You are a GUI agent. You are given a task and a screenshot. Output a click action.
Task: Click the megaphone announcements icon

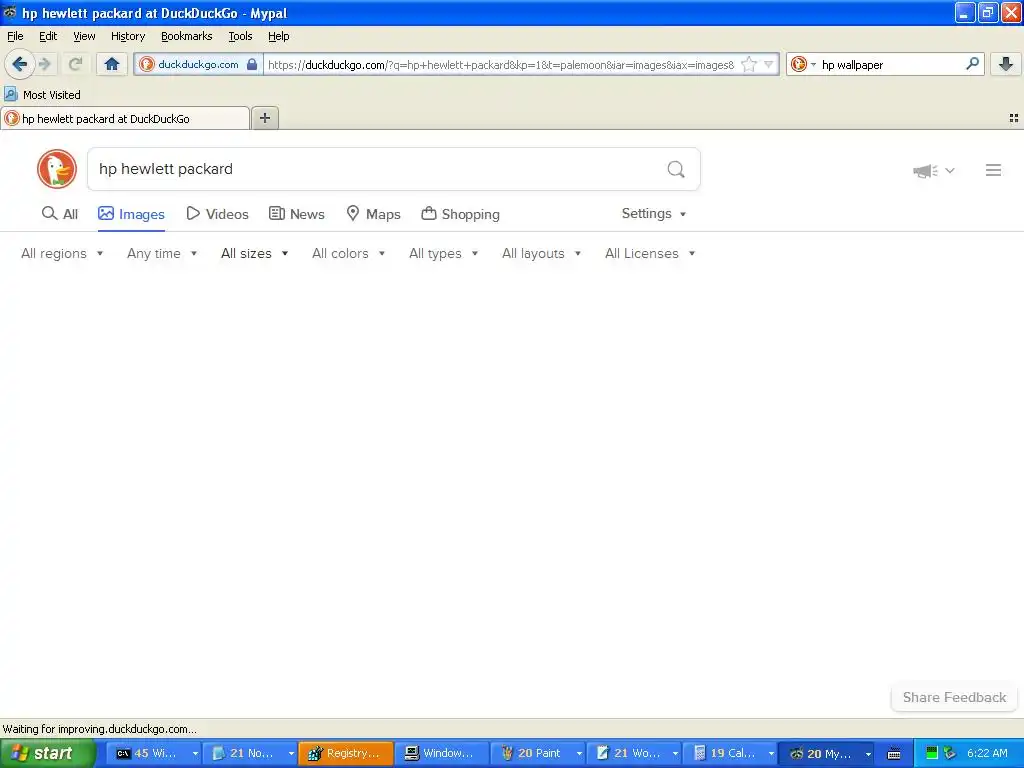(925, 170)
